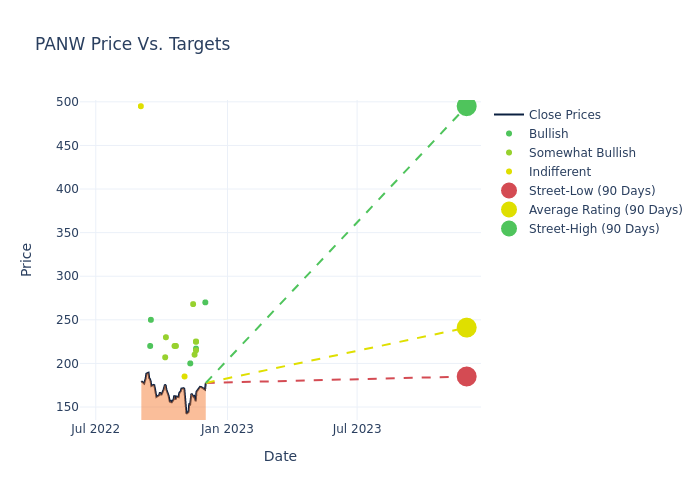700x500 pixels.
Task: Hide the Indifferent legend series
Action: (559, 172)
